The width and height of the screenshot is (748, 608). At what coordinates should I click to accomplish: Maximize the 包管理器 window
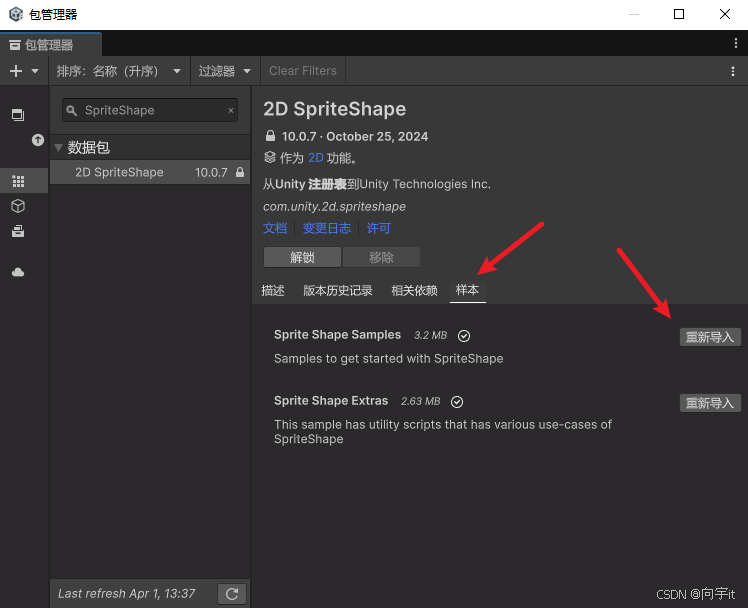tap(679, 14)
